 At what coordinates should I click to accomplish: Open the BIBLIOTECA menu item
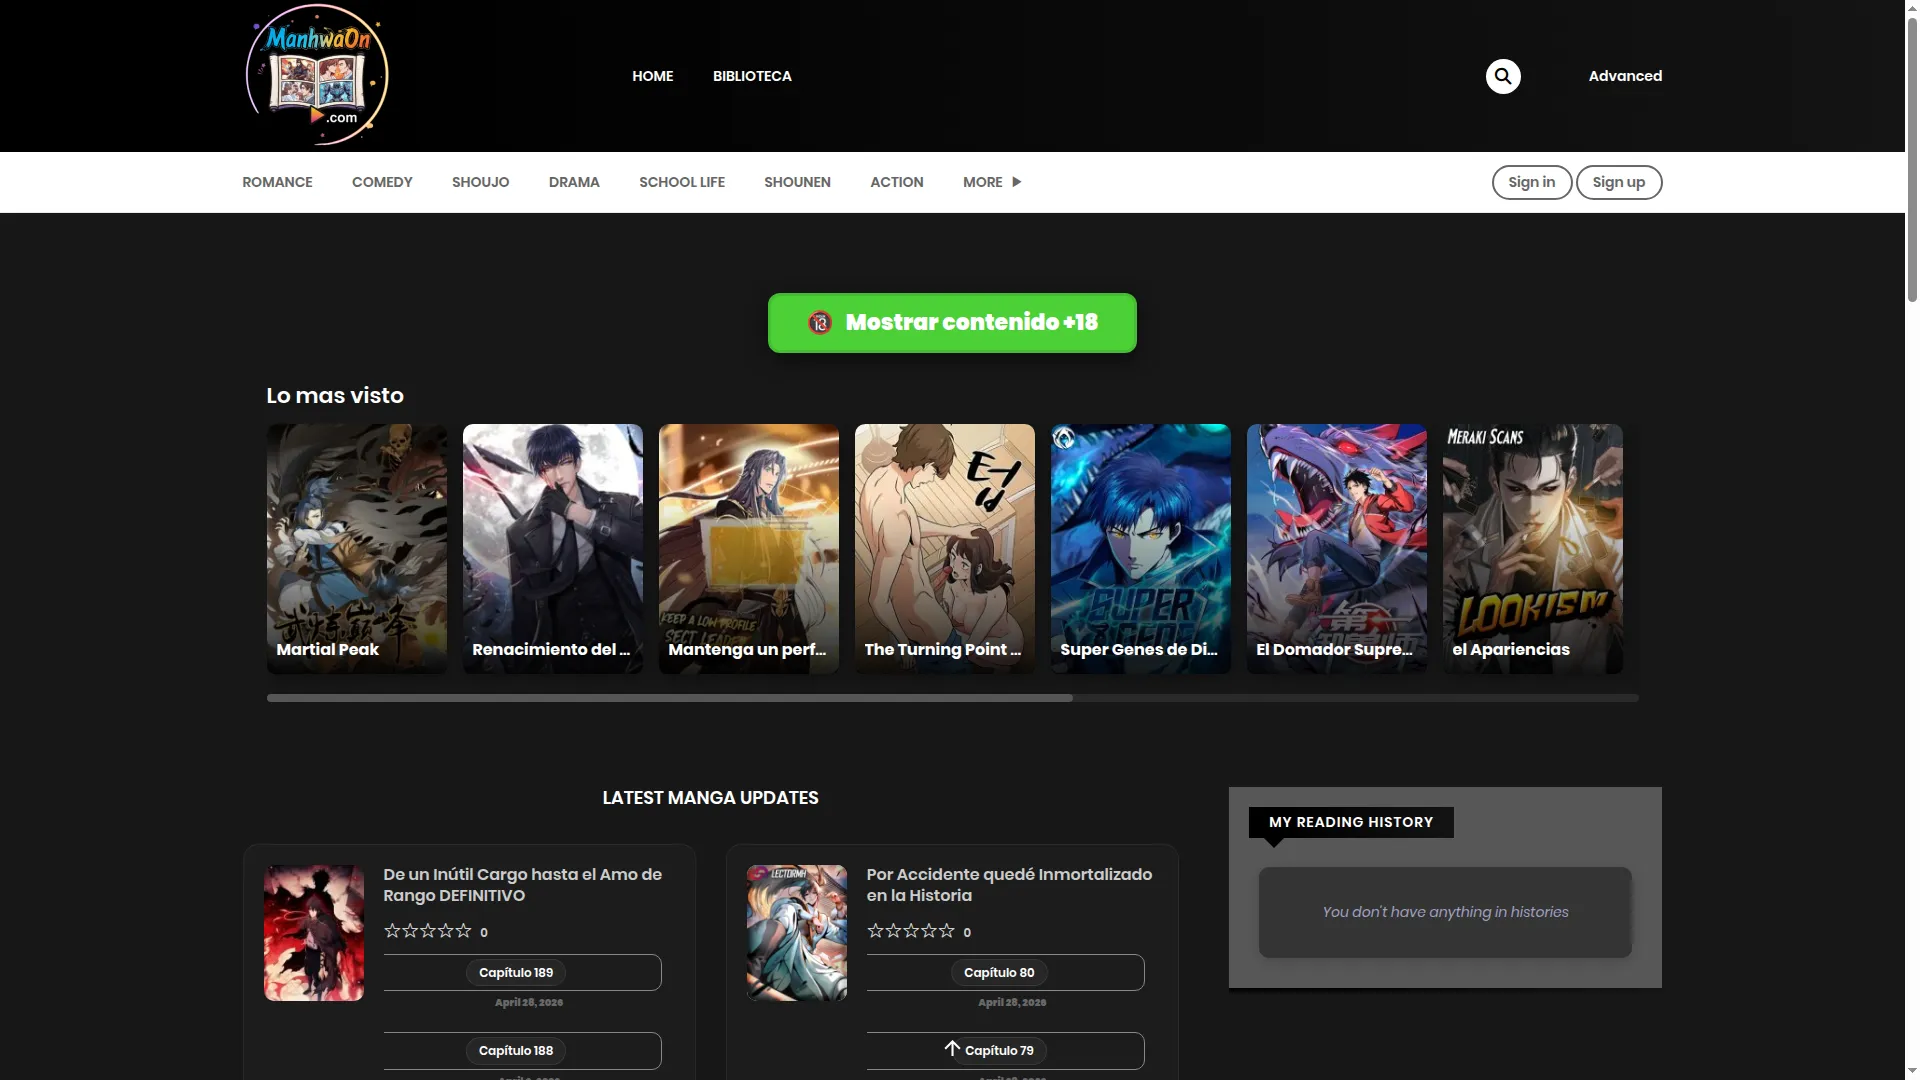coord(752,76)
